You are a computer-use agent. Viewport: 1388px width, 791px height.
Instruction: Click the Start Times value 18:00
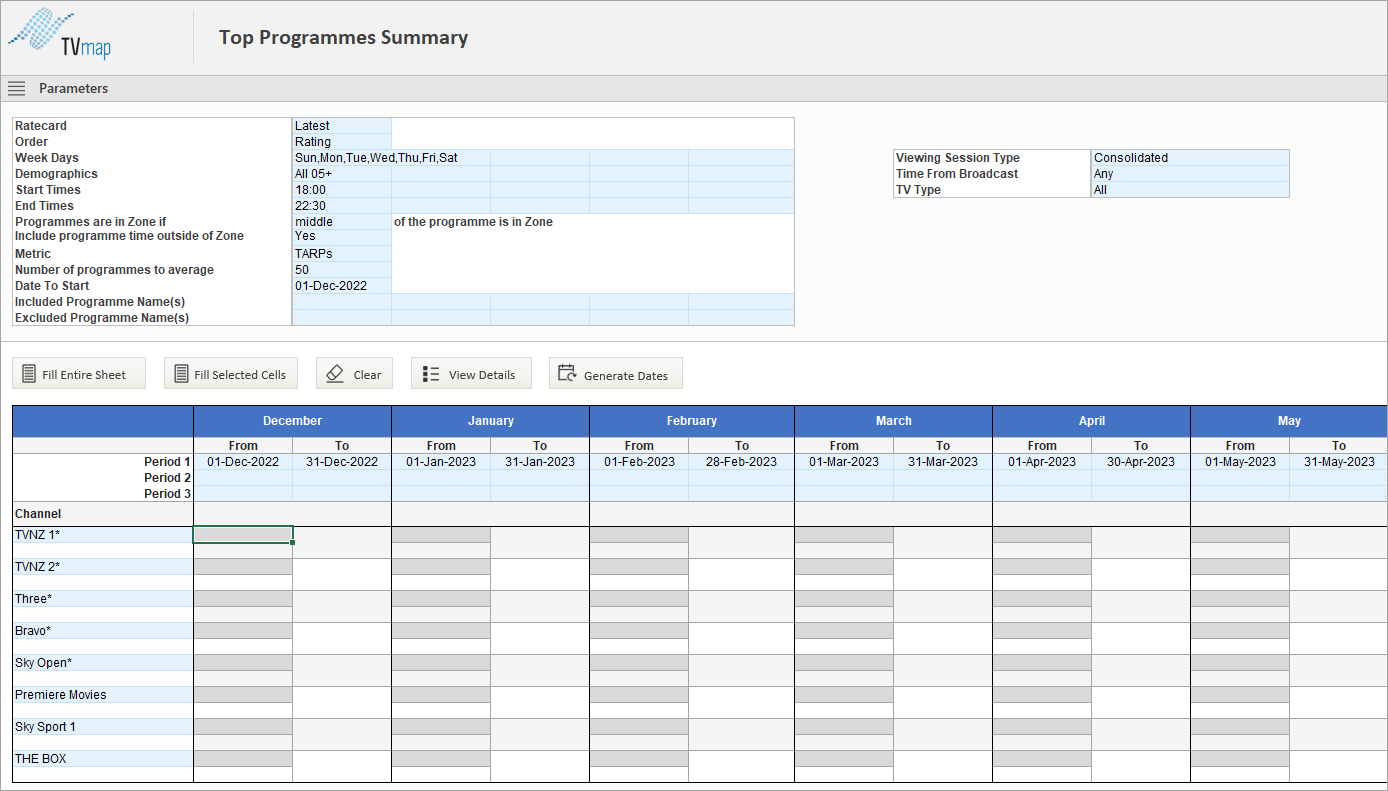click(342, 190)
